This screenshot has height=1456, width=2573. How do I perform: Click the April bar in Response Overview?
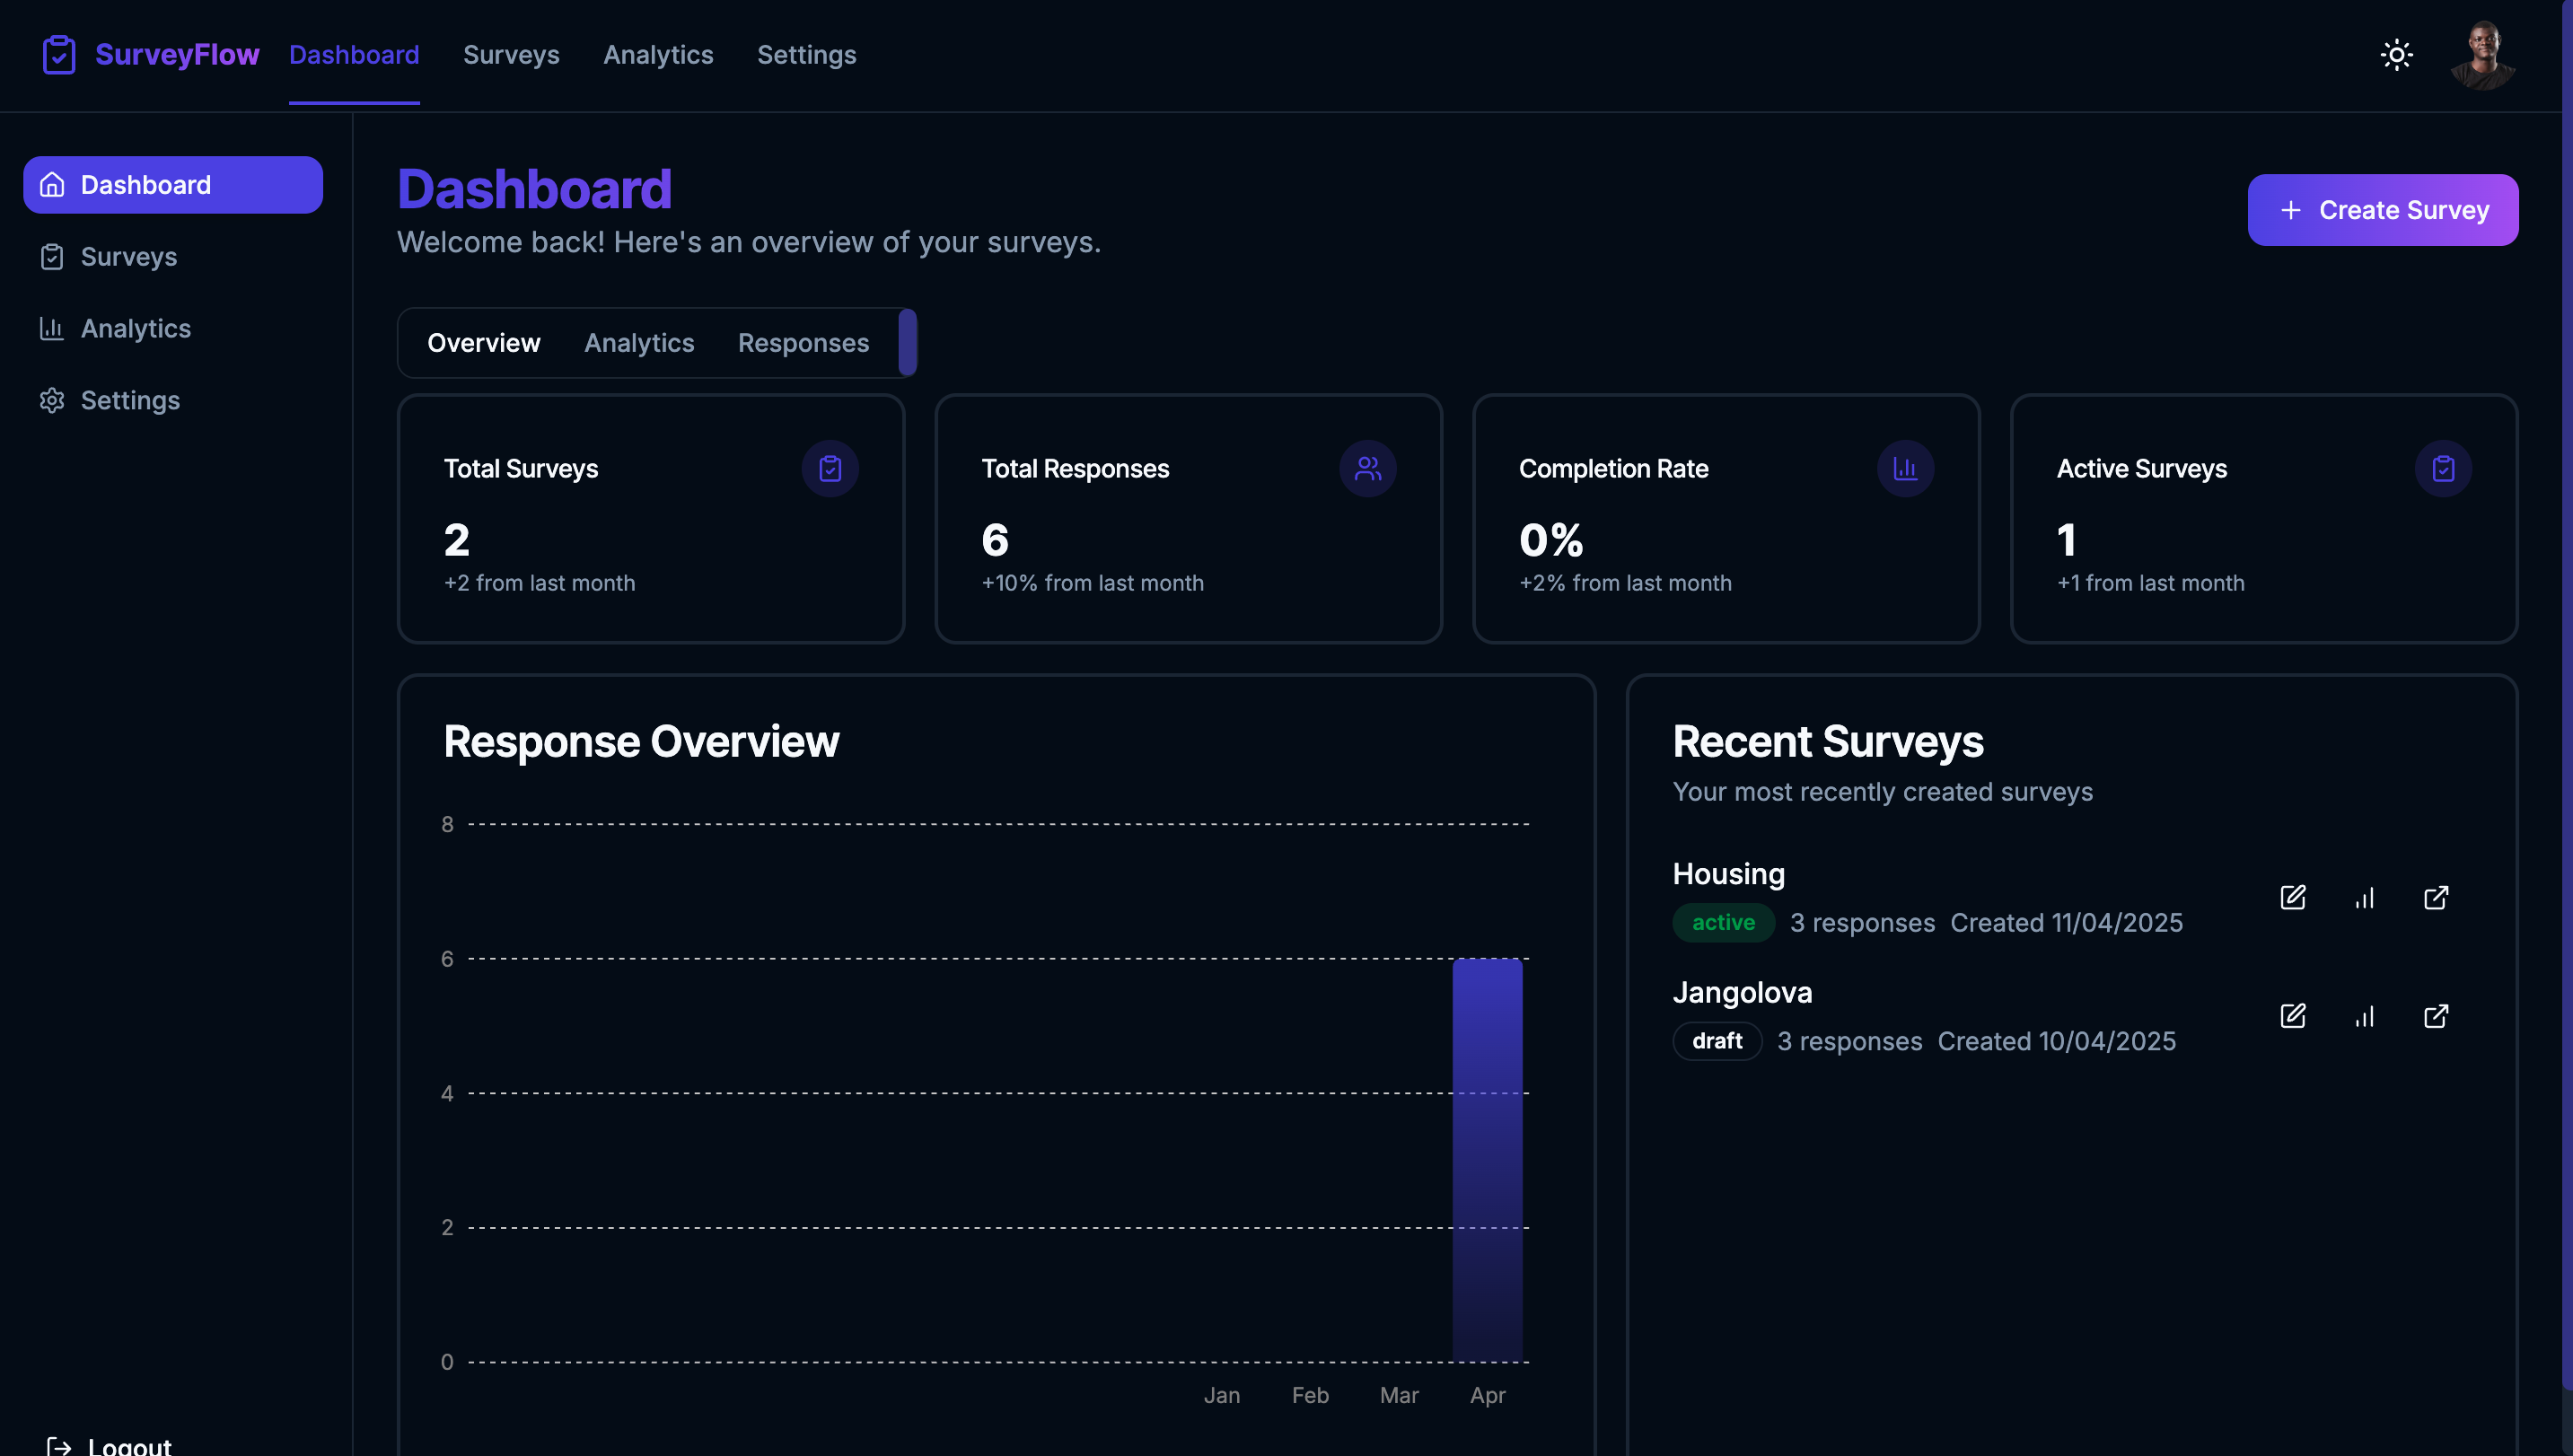[1488, 1160]
